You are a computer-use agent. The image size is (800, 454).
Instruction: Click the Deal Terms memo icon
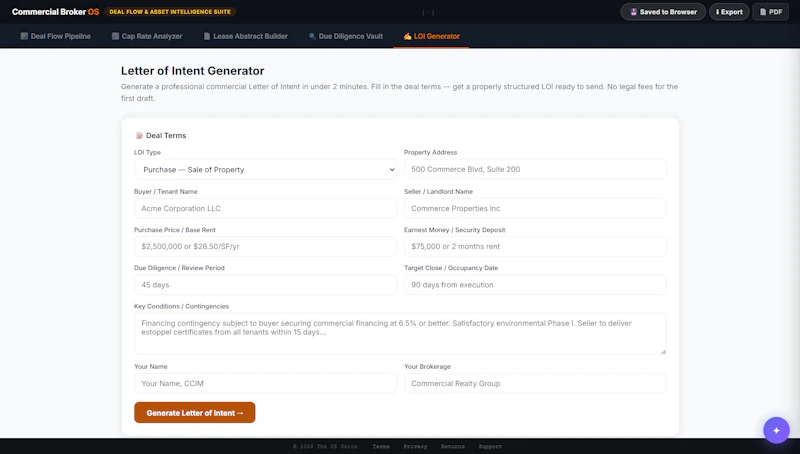pos(139,135)
